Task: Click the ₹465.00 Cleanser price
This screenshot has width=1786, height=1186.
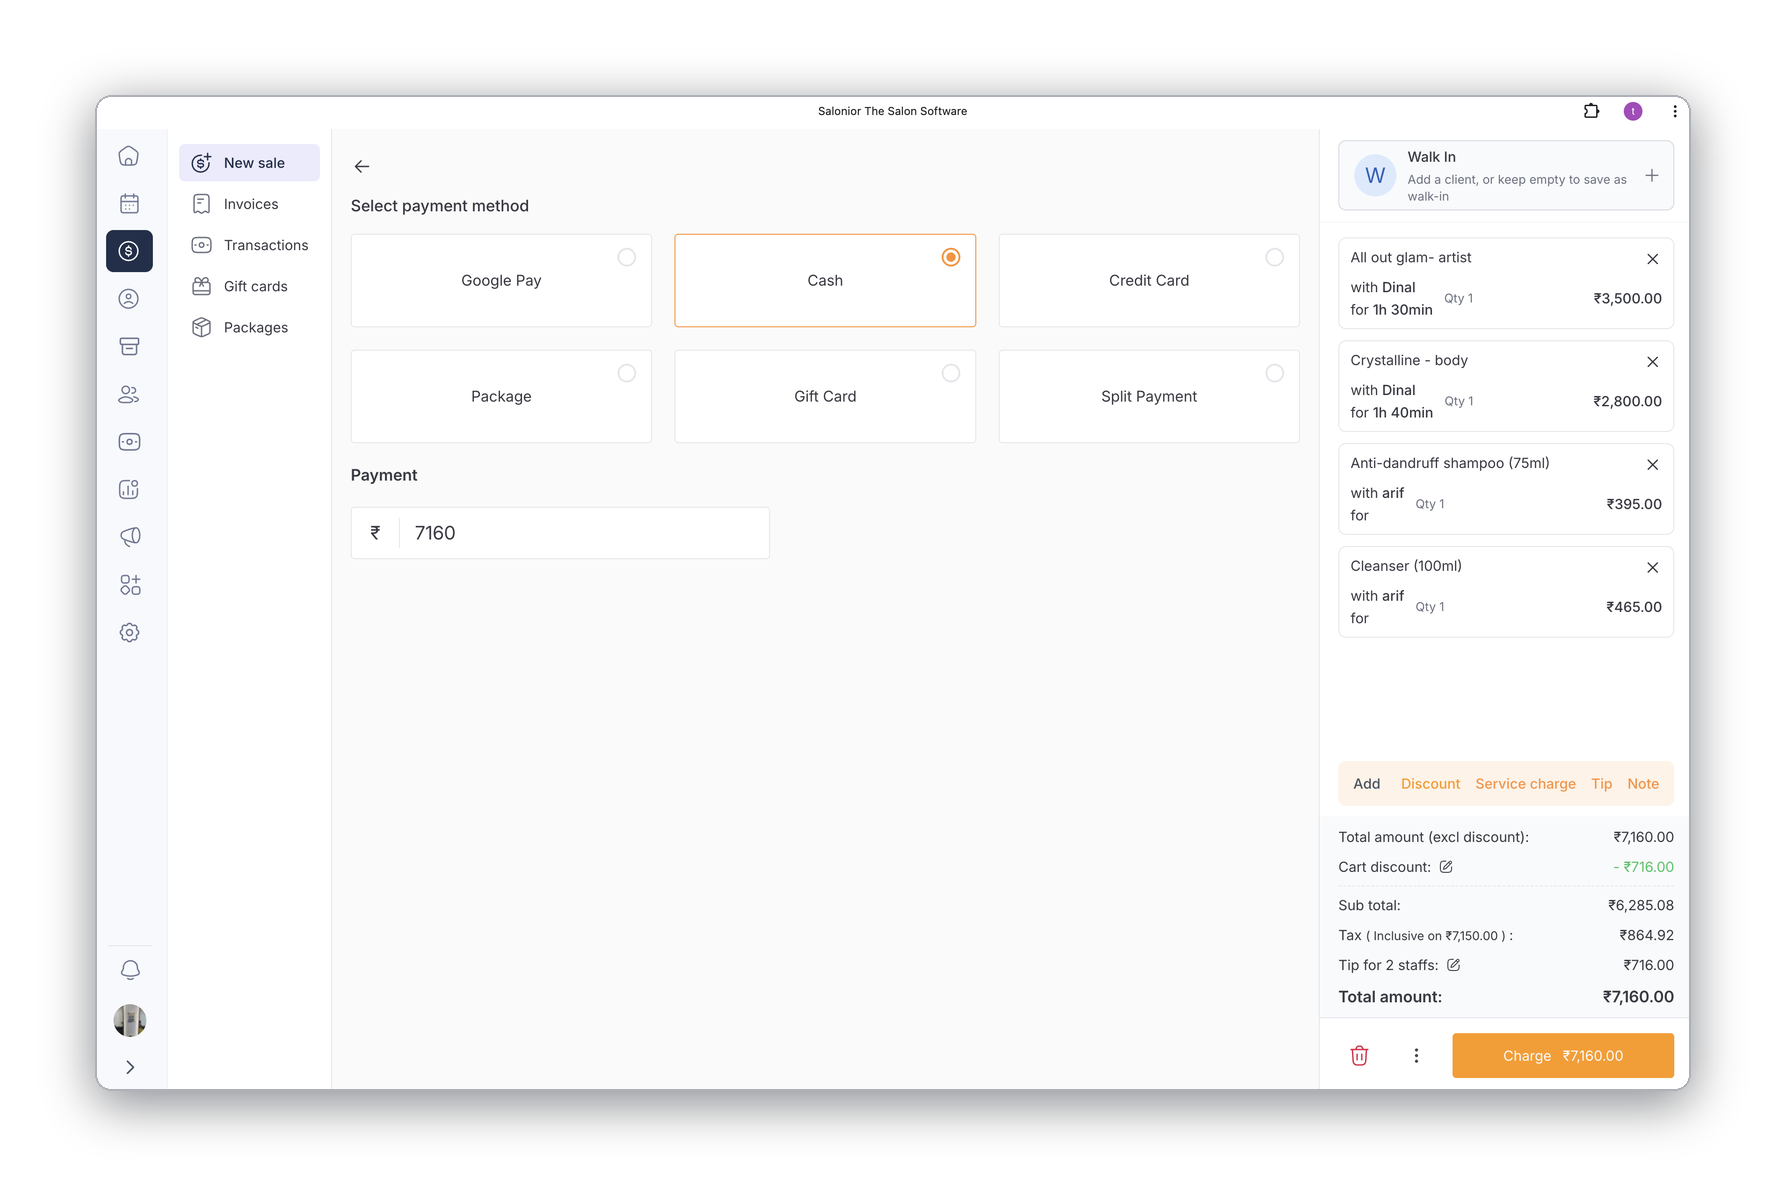Action: pos(1634,607)
